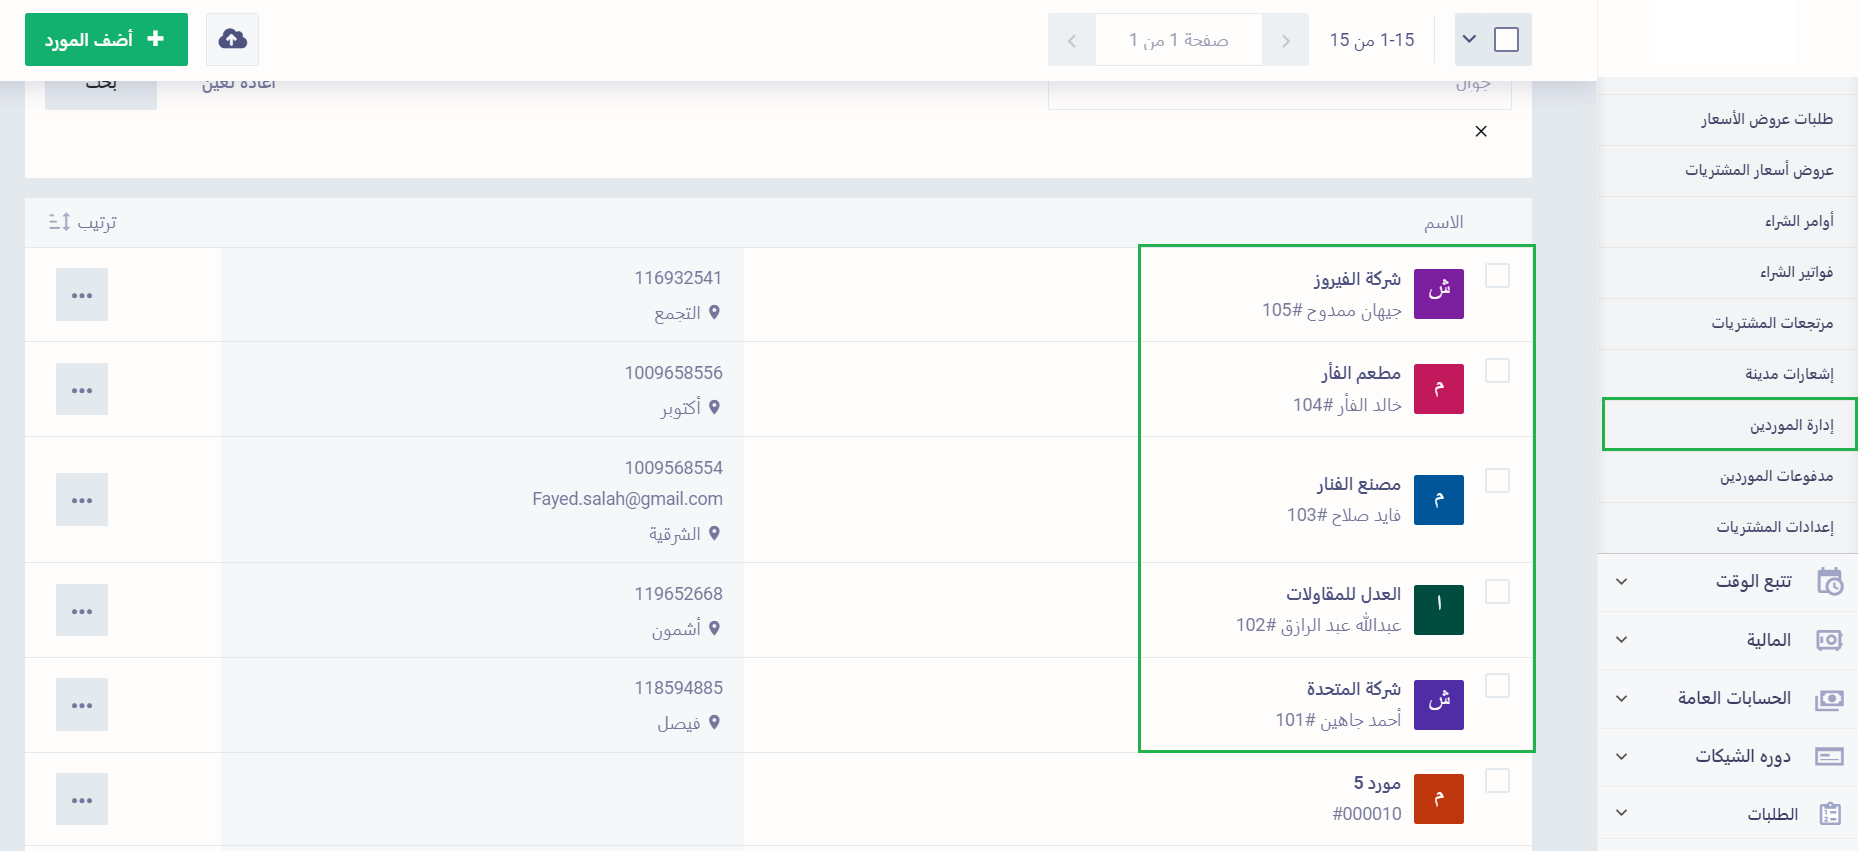
Task: Open three-dots menu for مورد 5 row
Action: point(82,800)
